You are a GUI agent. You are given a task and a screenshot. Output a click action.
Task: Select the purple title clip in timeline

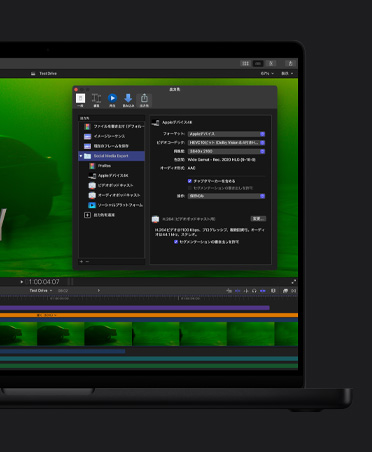coord(135,308)
